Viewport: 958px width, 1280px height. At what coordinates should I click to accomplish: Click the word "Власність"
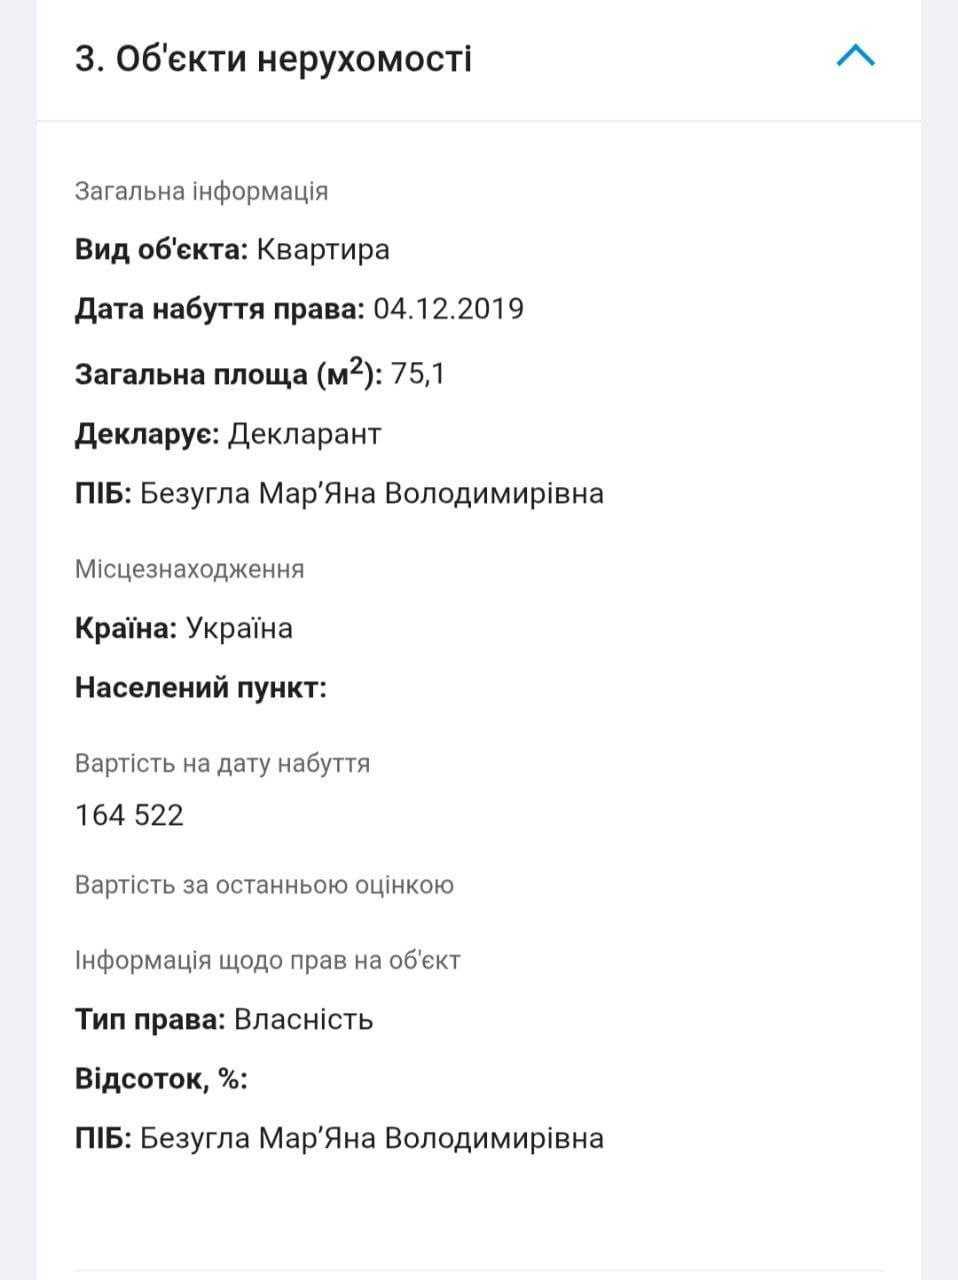coord(303,1020)
